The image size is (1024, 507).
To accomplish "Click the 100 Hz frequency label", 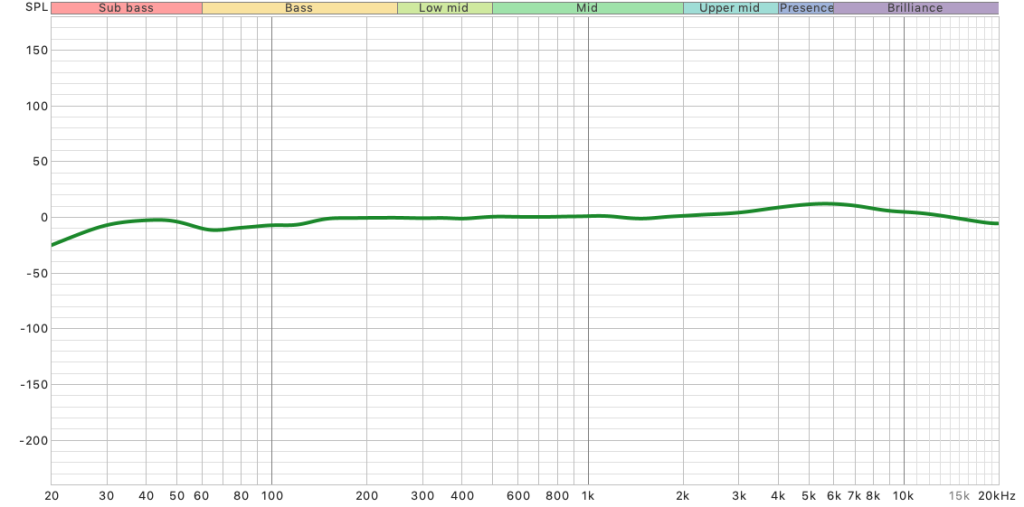I will pyautogui.click(x=272, y=496).
